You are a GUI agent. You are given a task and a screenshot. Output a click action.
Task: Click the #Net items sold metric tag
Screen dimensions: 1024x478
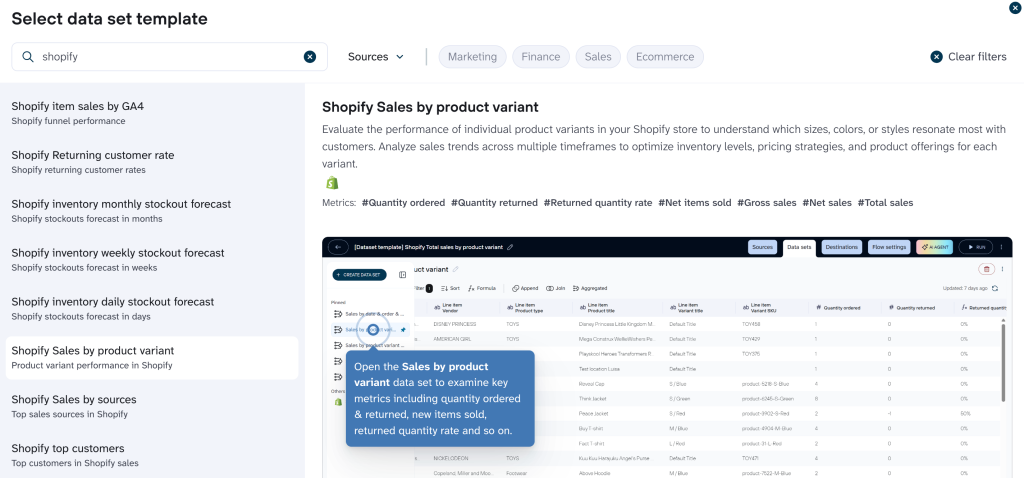coord(695,203)
